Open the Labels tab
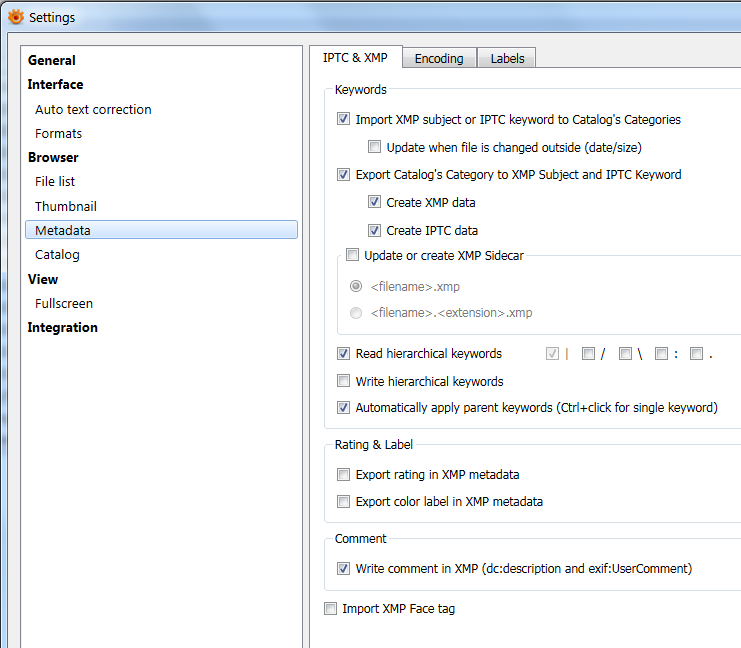 click(x=507, y=59)
